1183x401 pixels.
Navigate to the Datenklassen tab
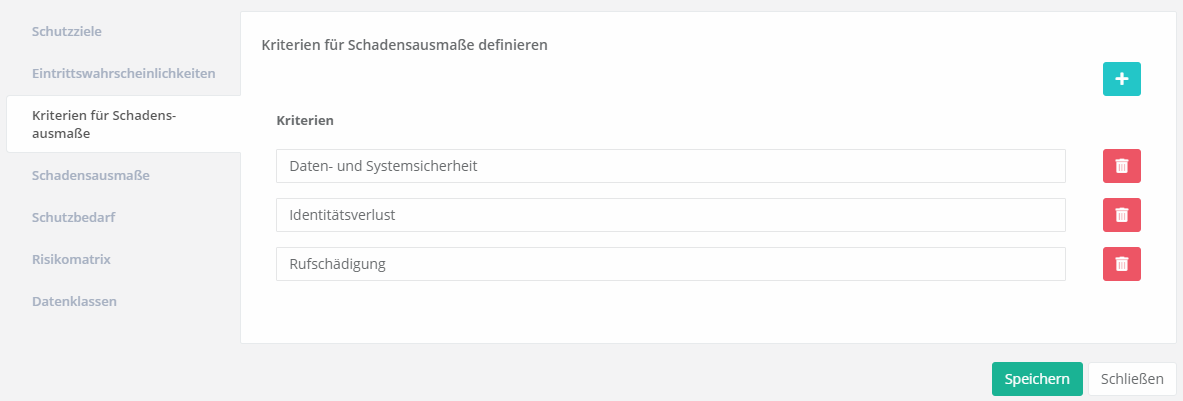pyautogui.click(x=74, y=301)
